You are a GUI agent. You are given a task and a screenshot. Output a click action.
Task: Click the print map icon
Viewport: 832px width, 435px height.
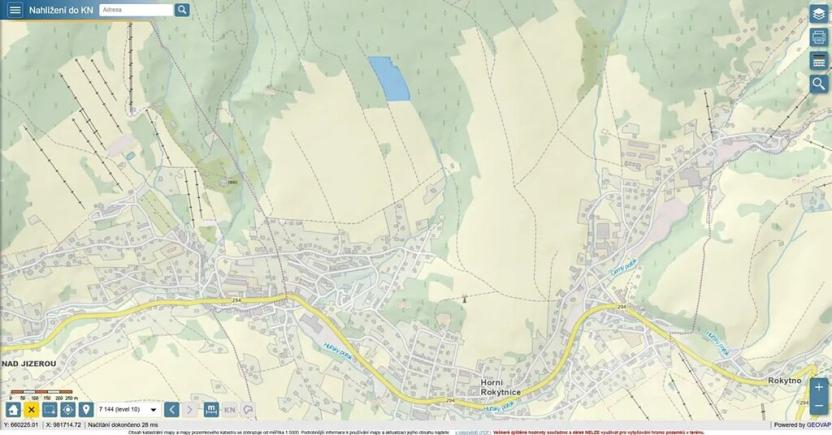(818, 38)
